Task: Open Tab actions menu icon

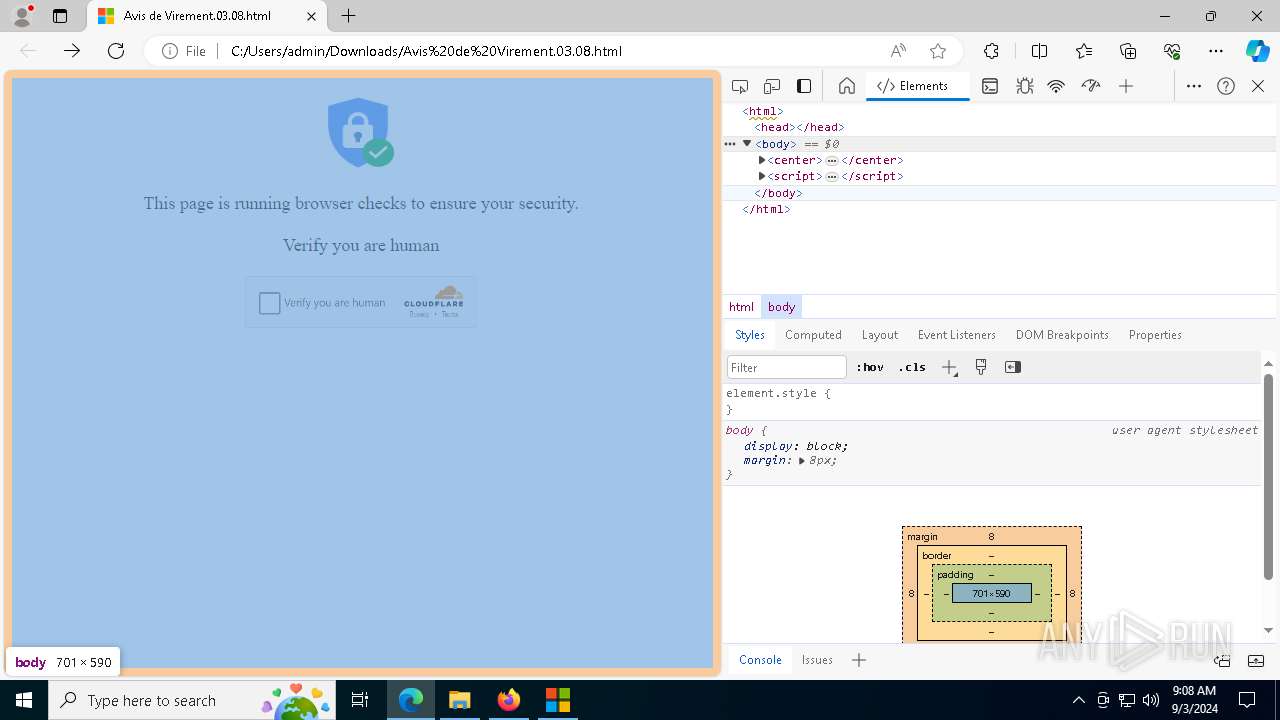Action: tap(60, 16)
